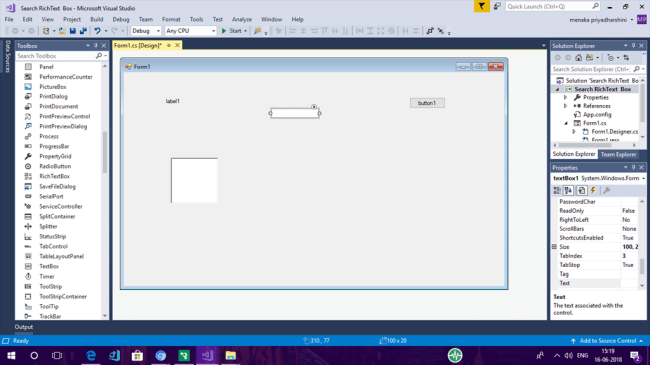
Task: Click the Undo toolbar icon
Action: tap(97, 31)
